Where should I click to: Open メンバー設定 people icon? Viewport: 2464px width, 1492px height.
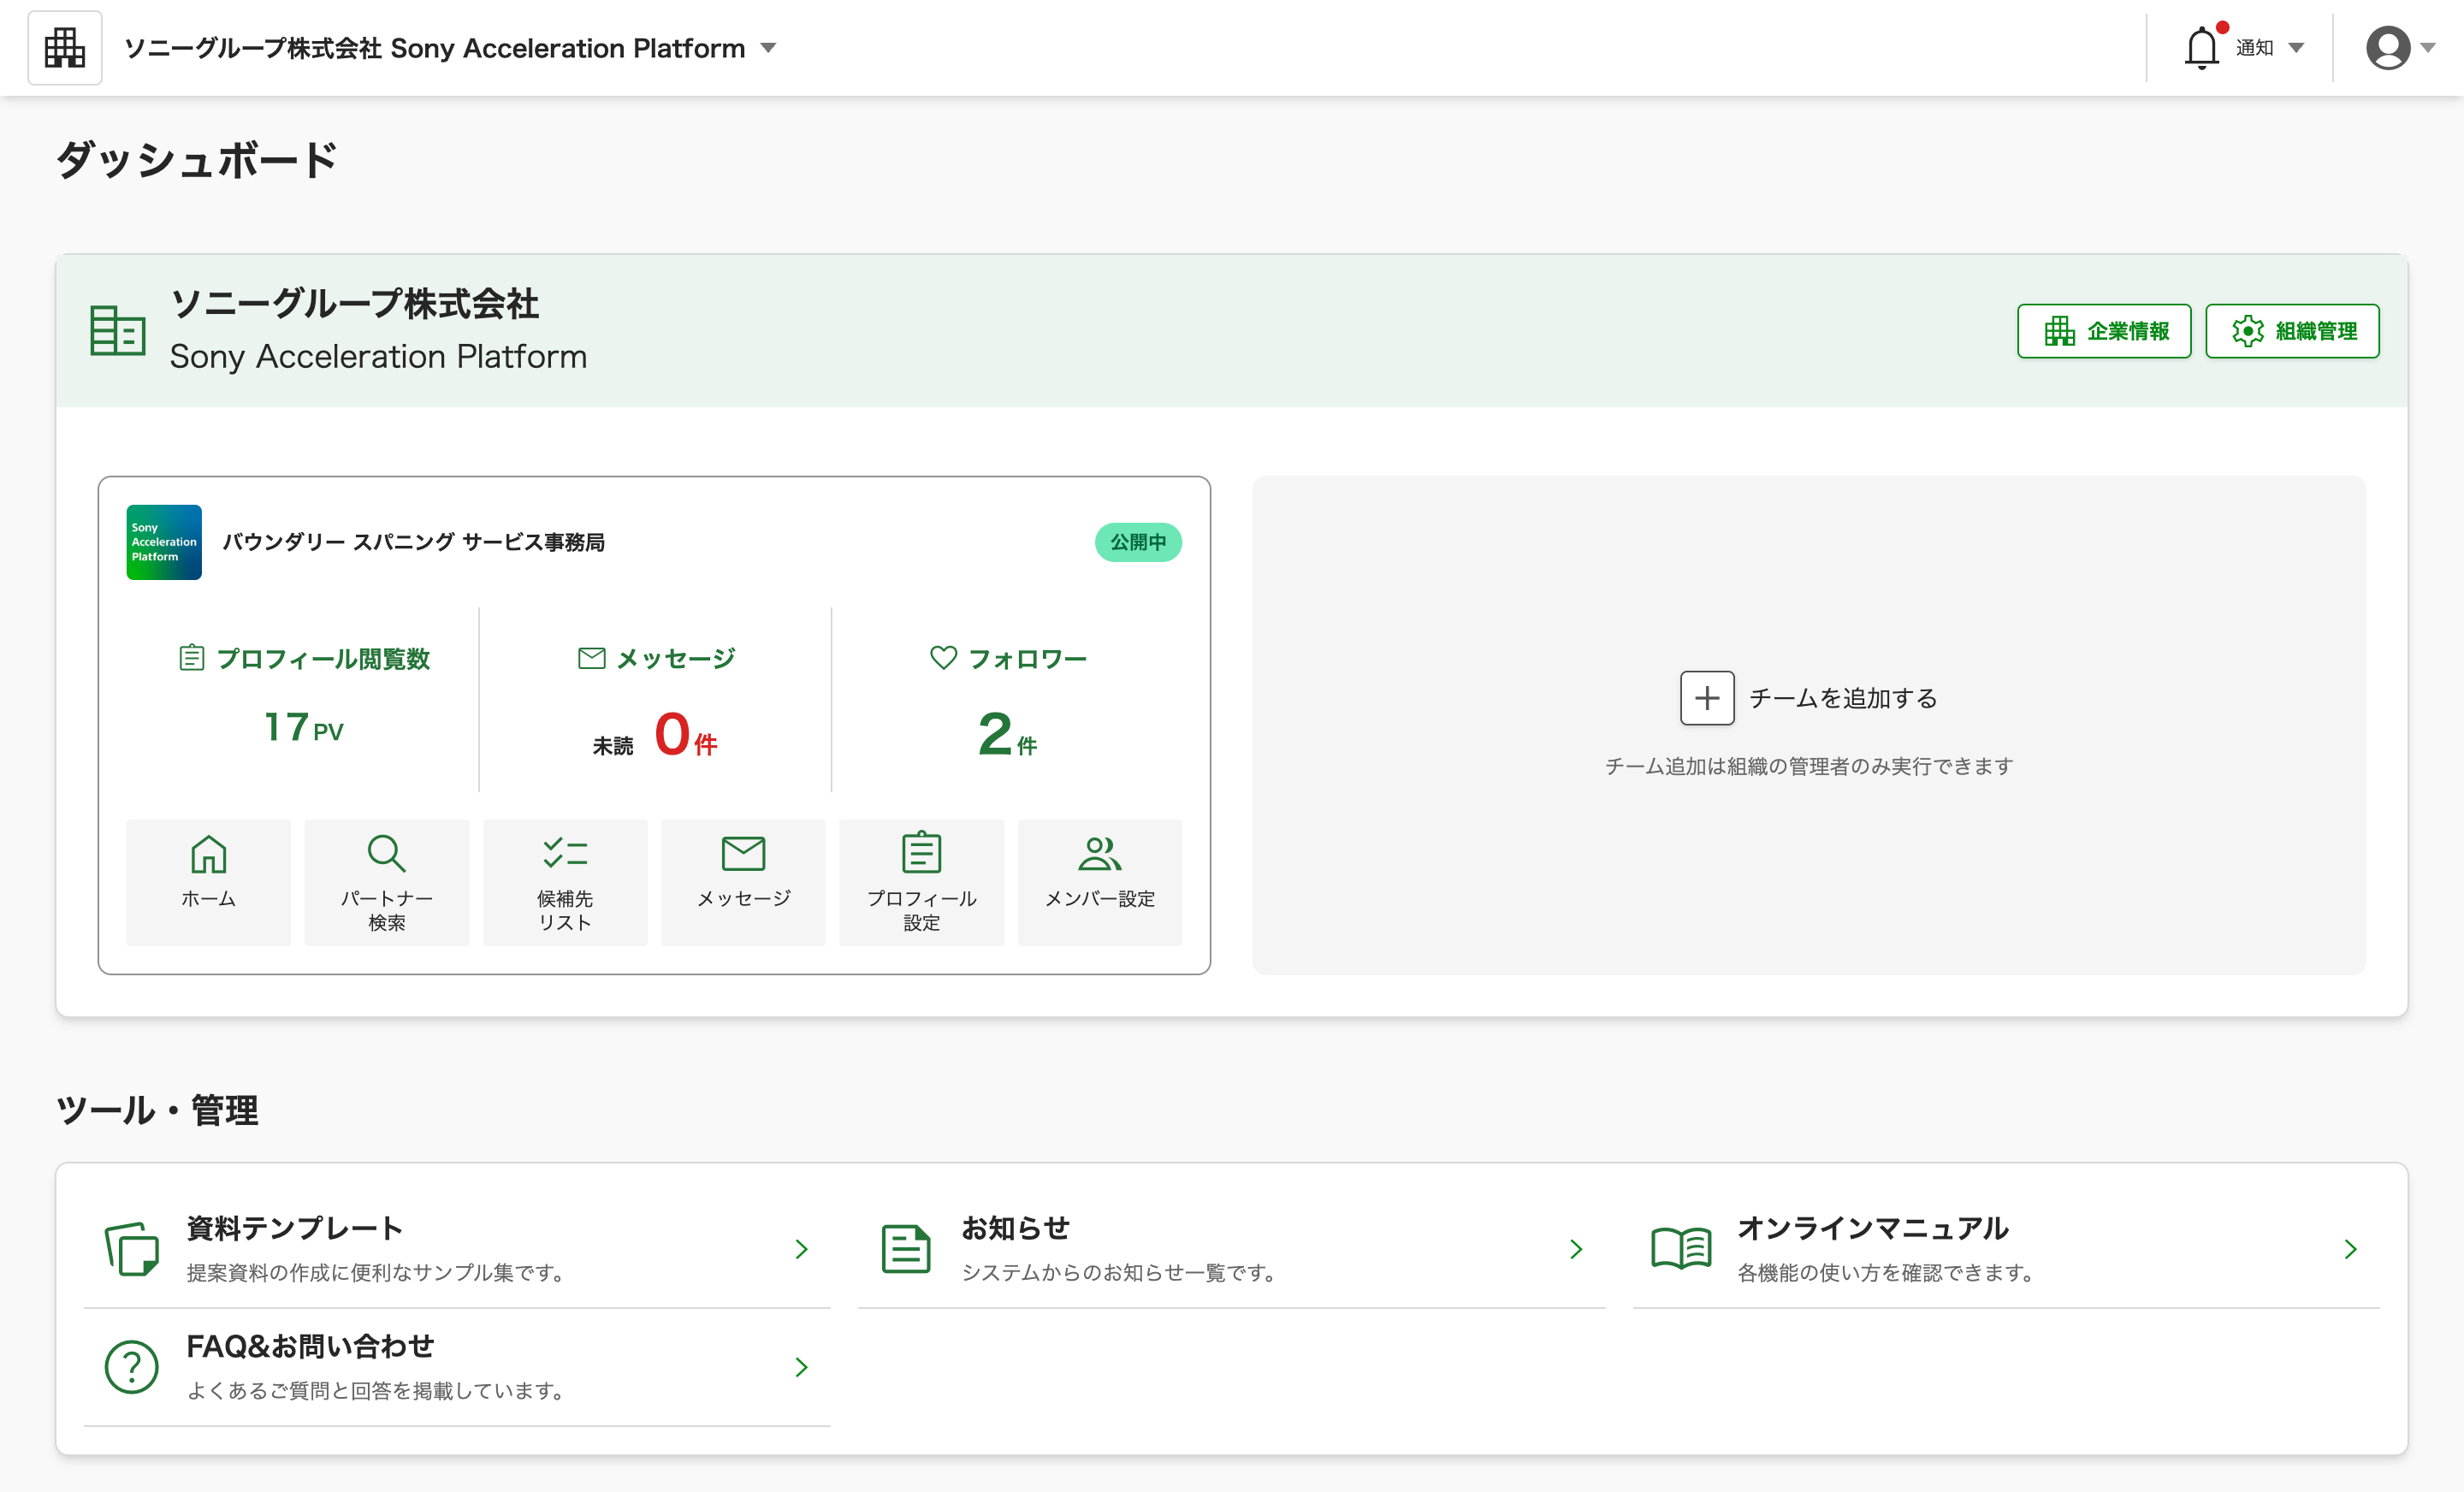coord(1099,854)
